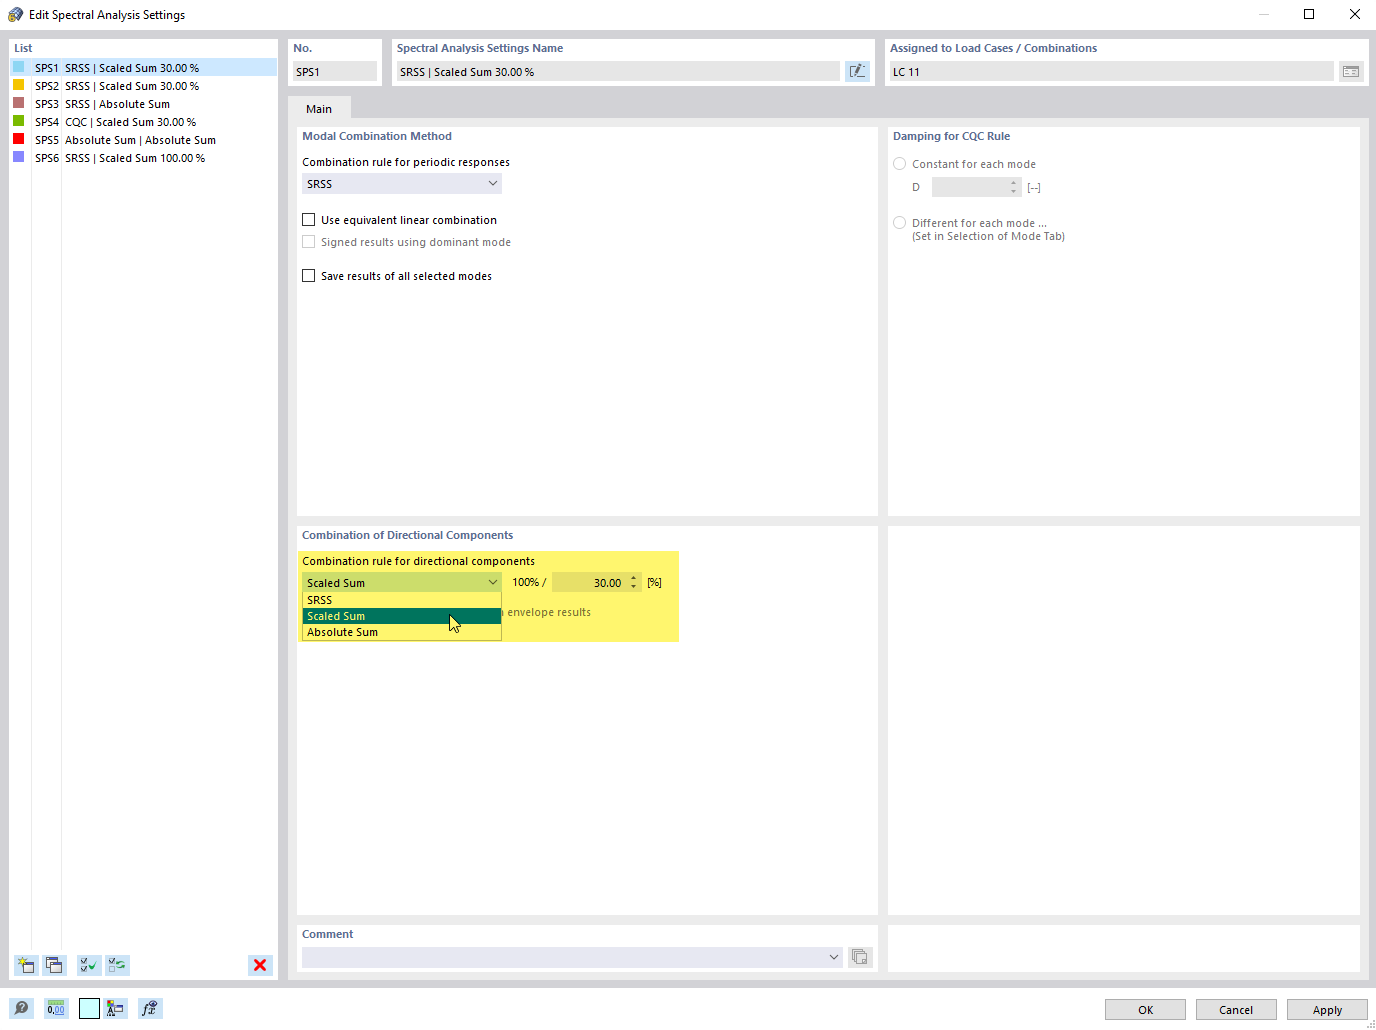
Task: Switch to the Main tab
Action: (319, 109)
